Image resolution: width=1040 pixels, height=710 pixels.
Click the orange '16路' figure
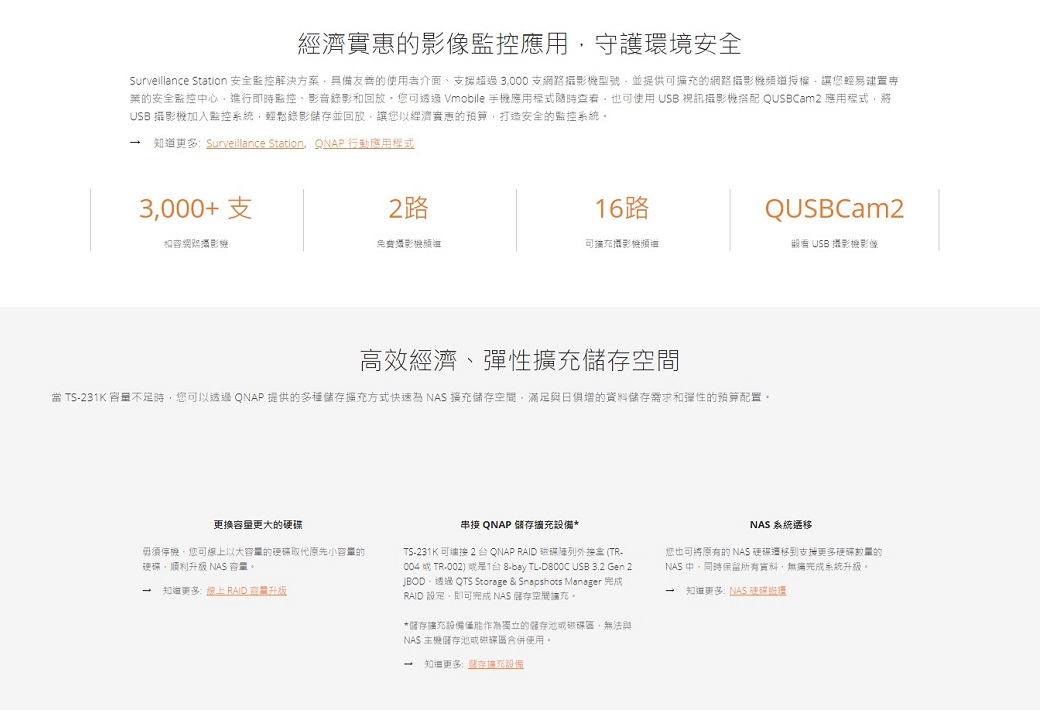(x=622, y=208)
